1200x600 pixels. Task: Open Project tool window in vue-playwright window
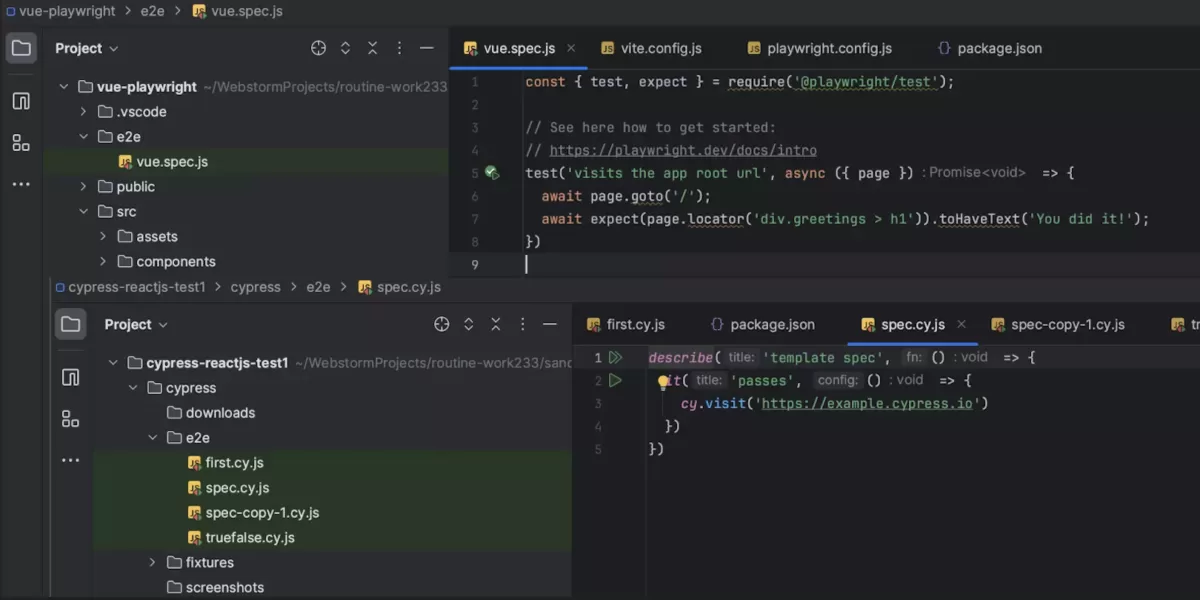coord(21,48)
